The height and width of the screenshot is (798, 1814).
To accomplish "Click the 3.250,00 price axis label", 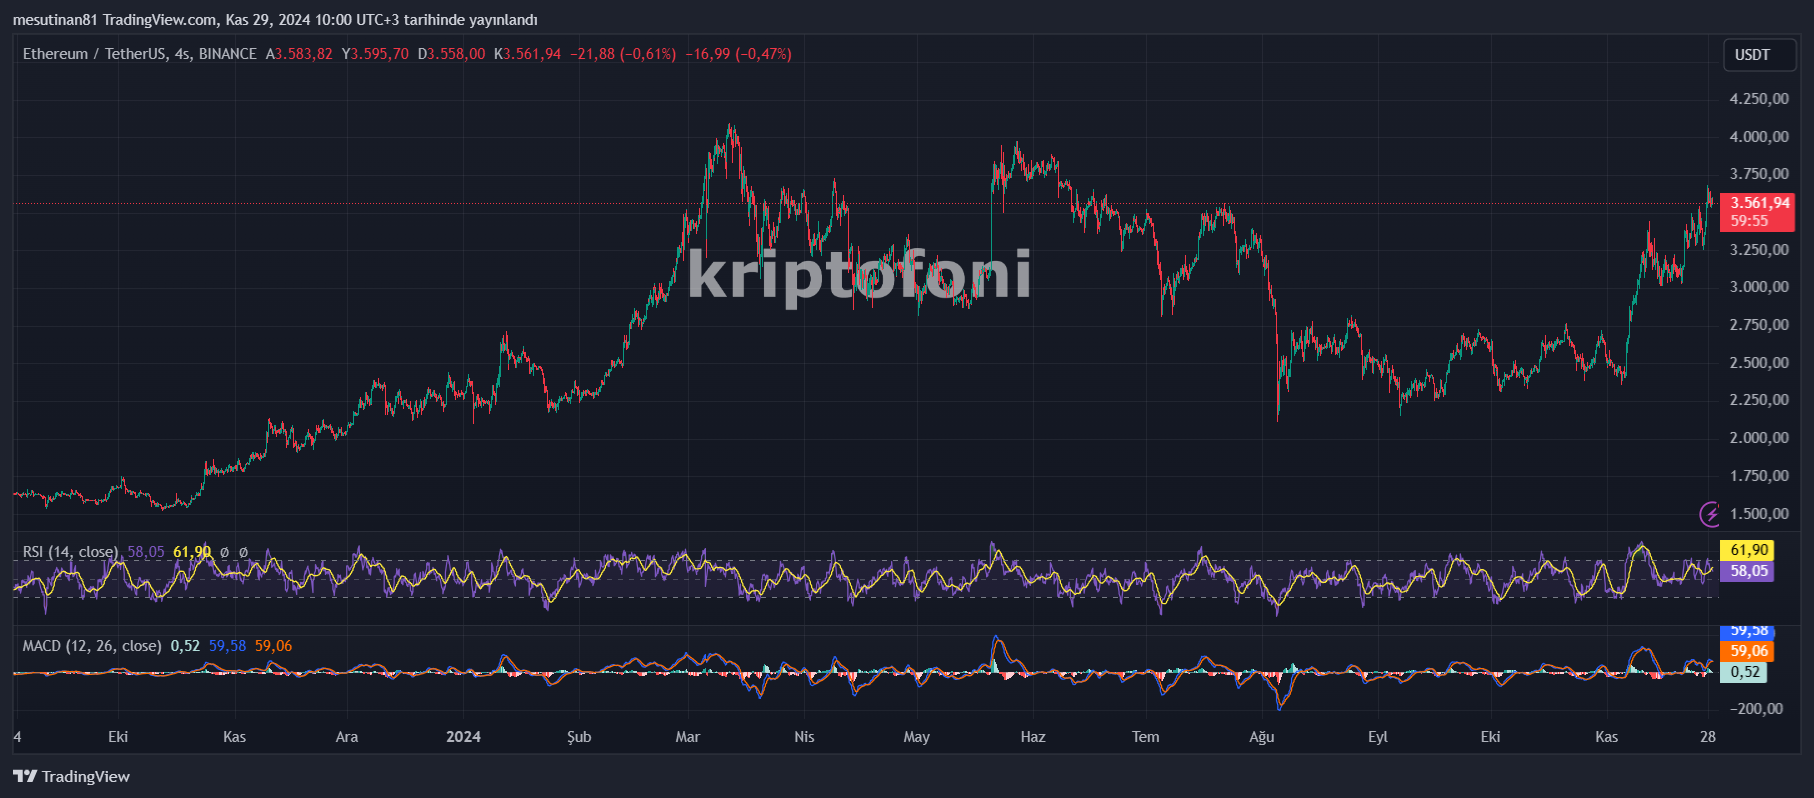I will (x=1759, y=250).
